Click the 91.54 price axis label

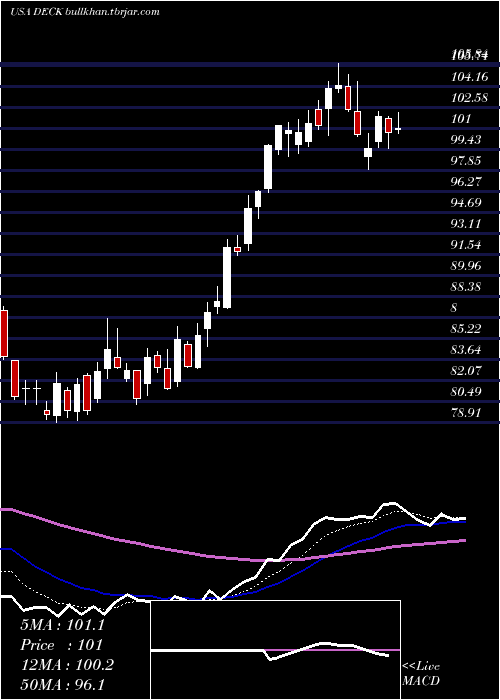pos(466,245)
